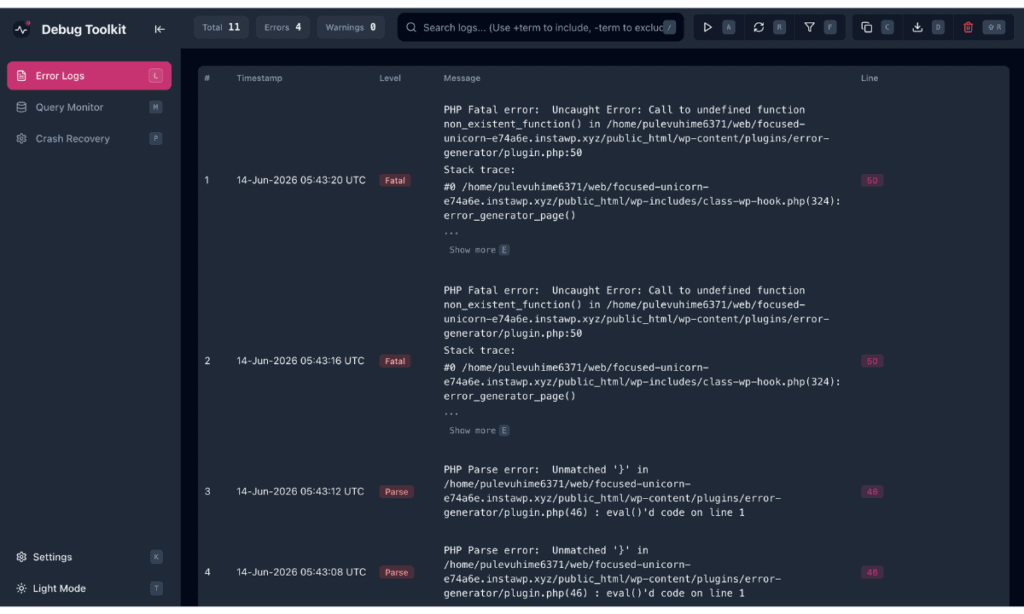The height and width of the screenshot is (614, 1024).
Task: Focus the Search logs input field
Action: [541, 27]
